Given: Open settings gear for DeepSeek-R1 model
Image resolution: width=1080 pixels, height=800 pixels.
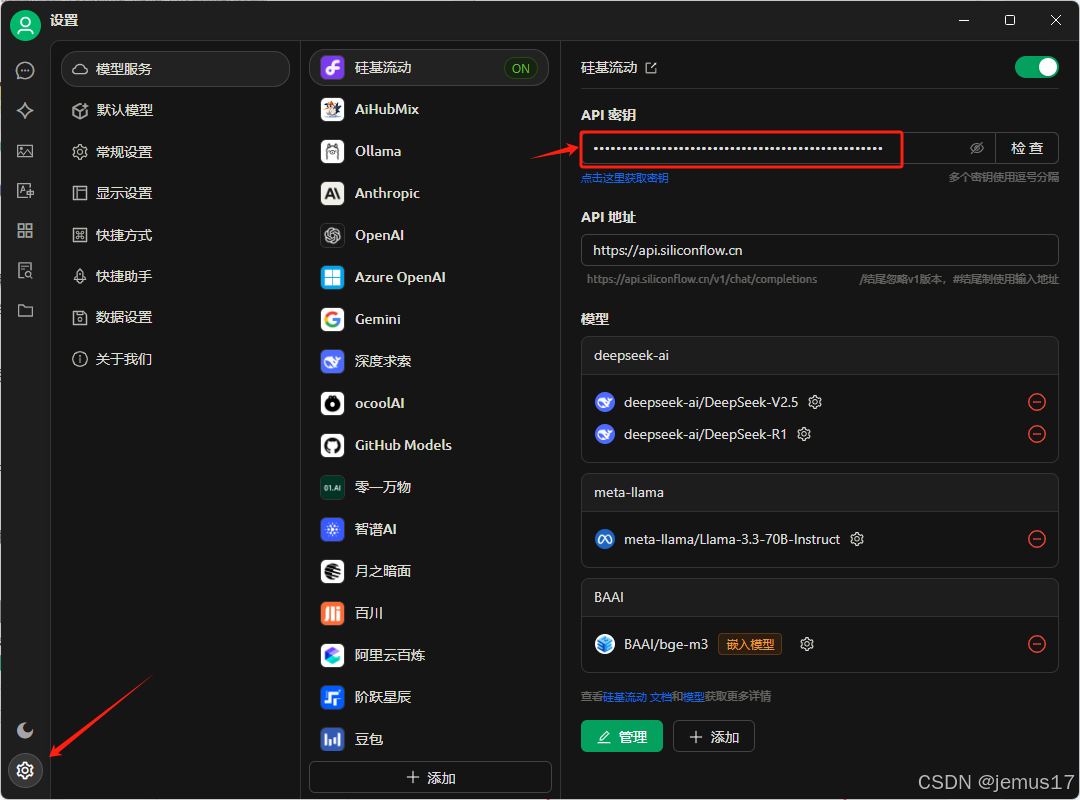Looking at the screenshot, I should pos(804,434).
